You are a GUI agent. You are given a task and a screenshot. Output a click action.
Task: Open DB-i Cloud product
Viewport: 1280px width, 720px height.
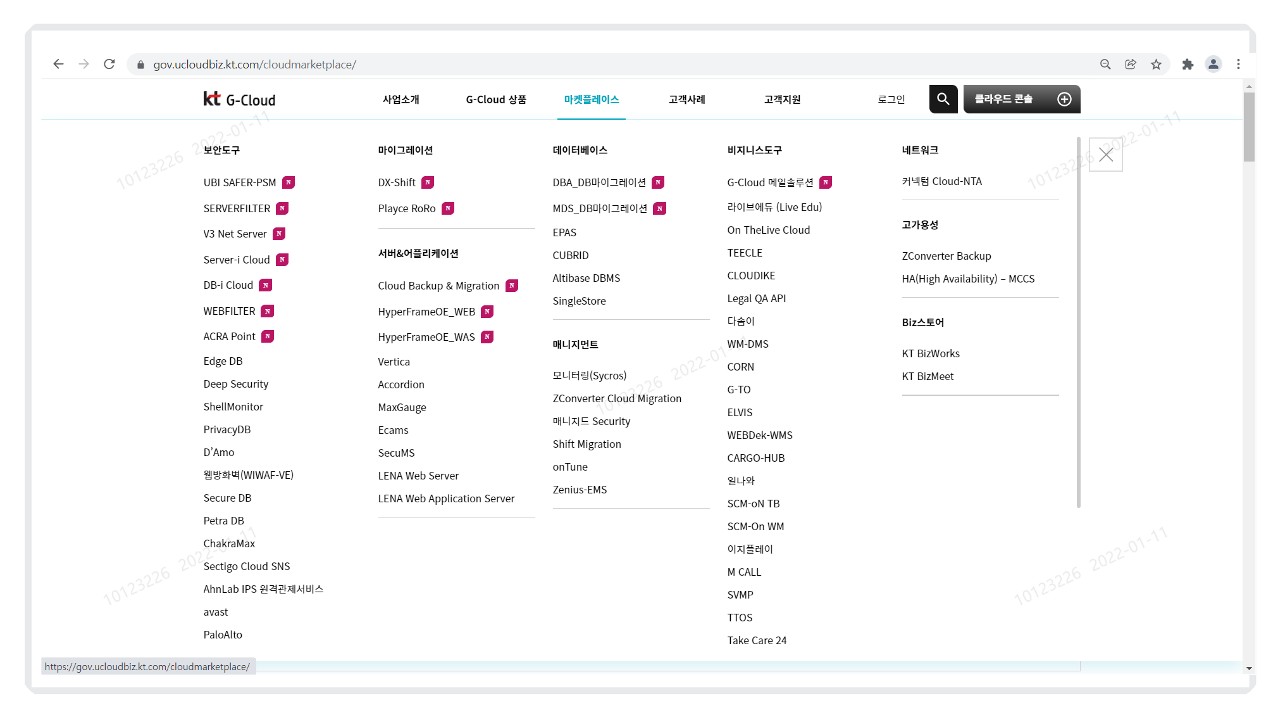pos(228,285)
